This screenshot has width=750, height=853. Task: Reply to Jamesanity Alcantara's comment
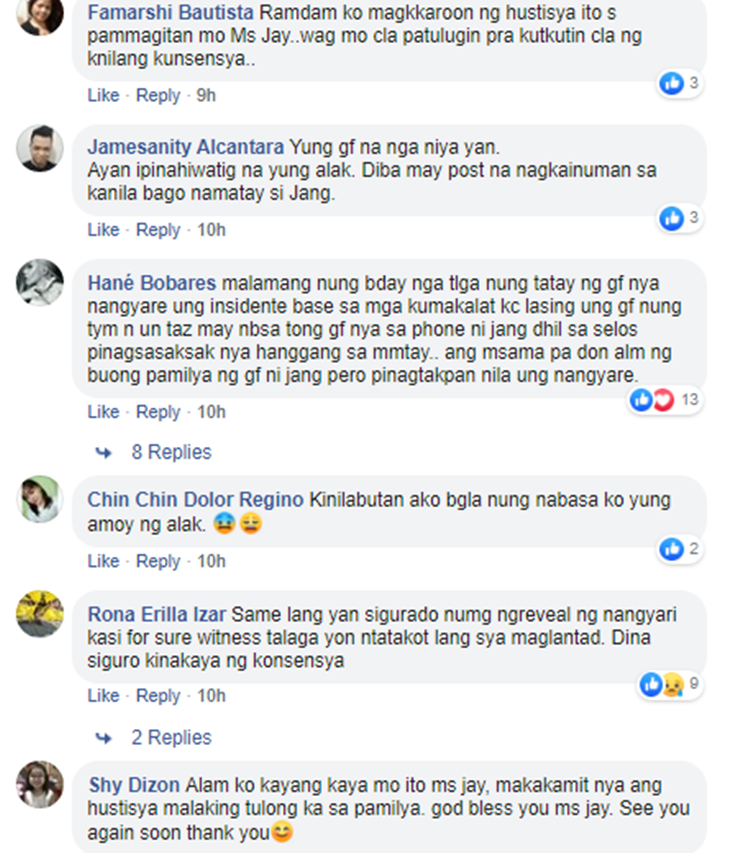tap(158, 230)
